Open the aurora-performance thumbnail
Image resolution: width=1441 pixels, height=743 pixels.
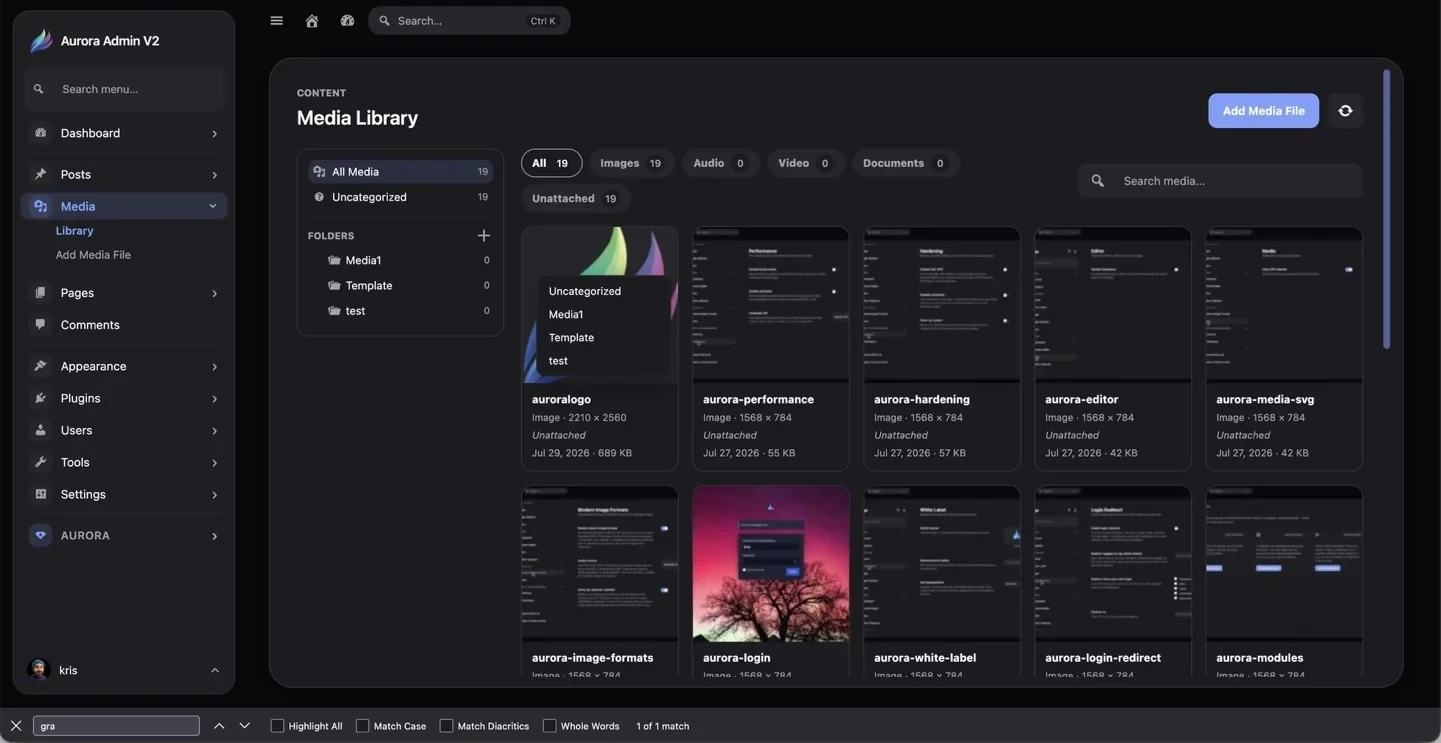tap(771, 305)
